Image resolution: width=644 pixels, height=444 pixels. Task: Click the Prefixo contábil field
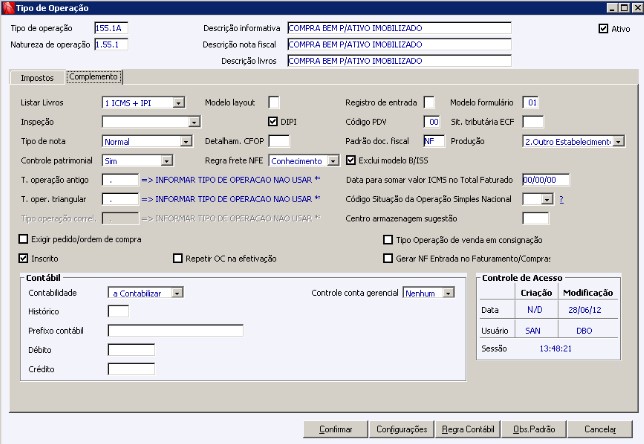[x=175, y=331]
